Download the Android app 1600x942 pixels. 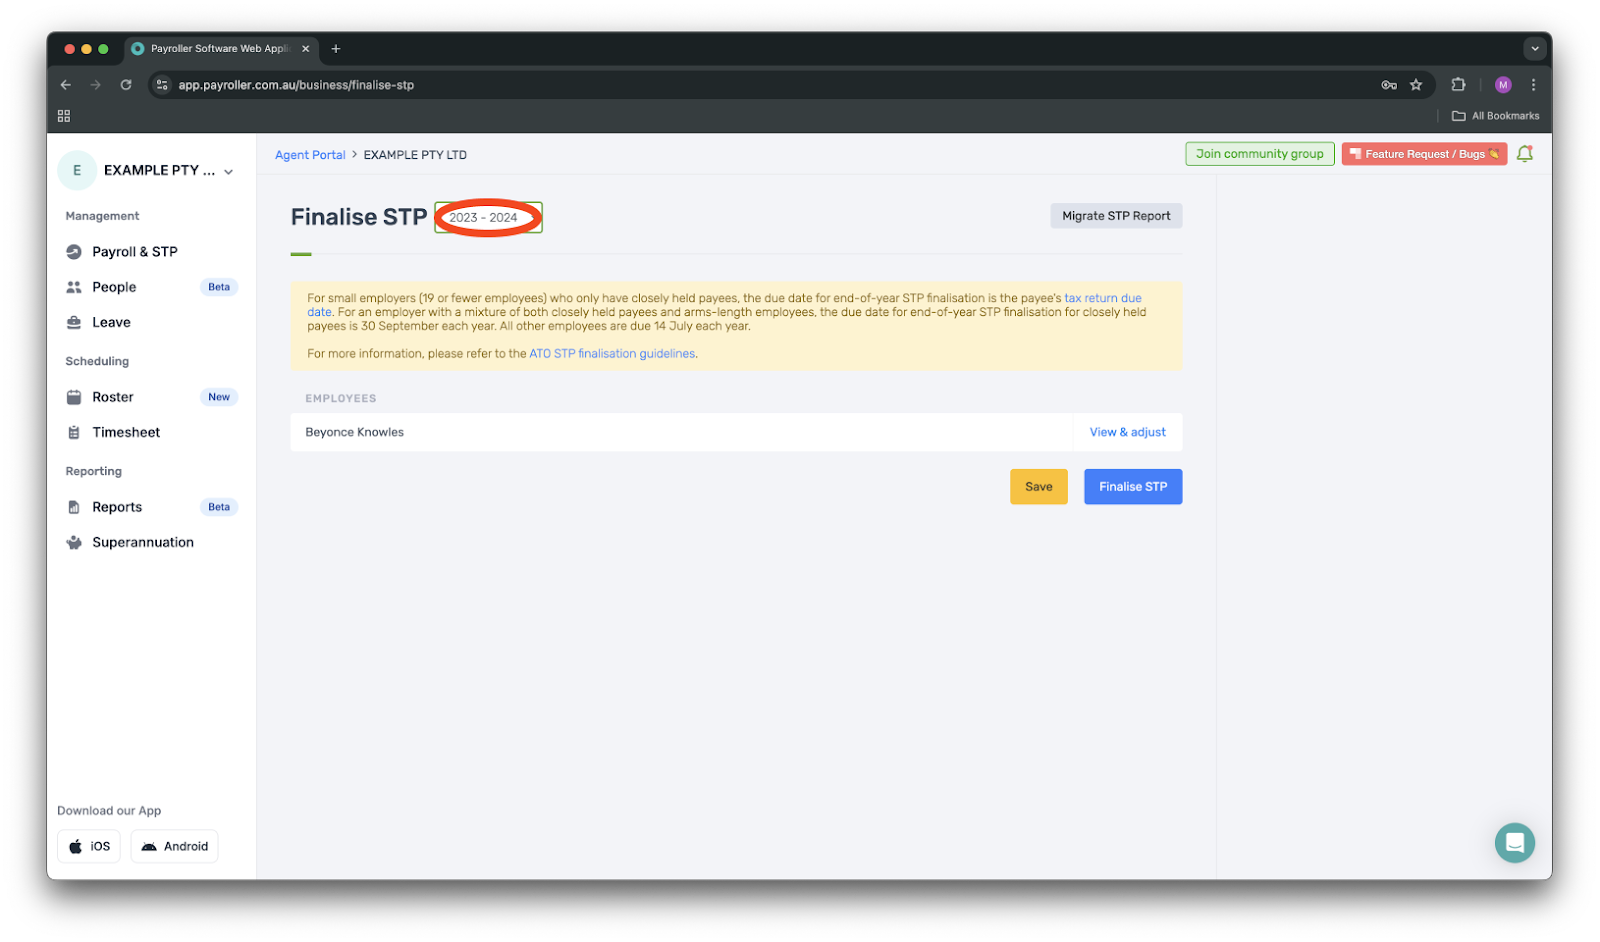174,846
